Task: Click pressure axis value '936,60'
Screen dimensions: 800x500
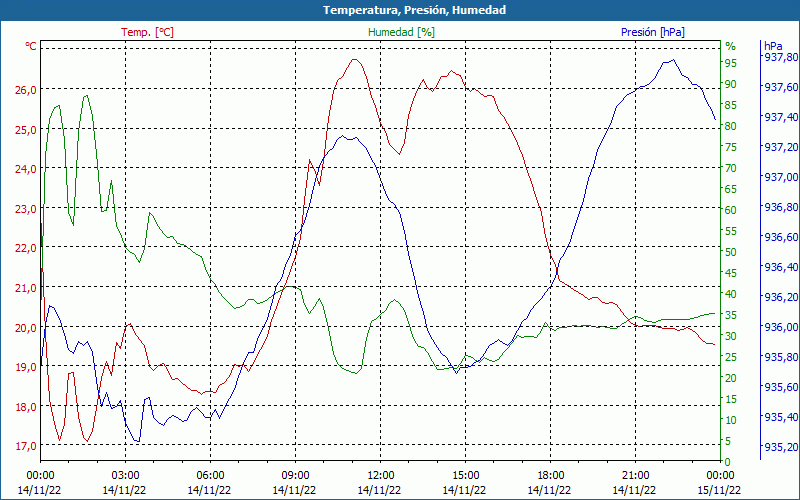Action: [781, 237]
